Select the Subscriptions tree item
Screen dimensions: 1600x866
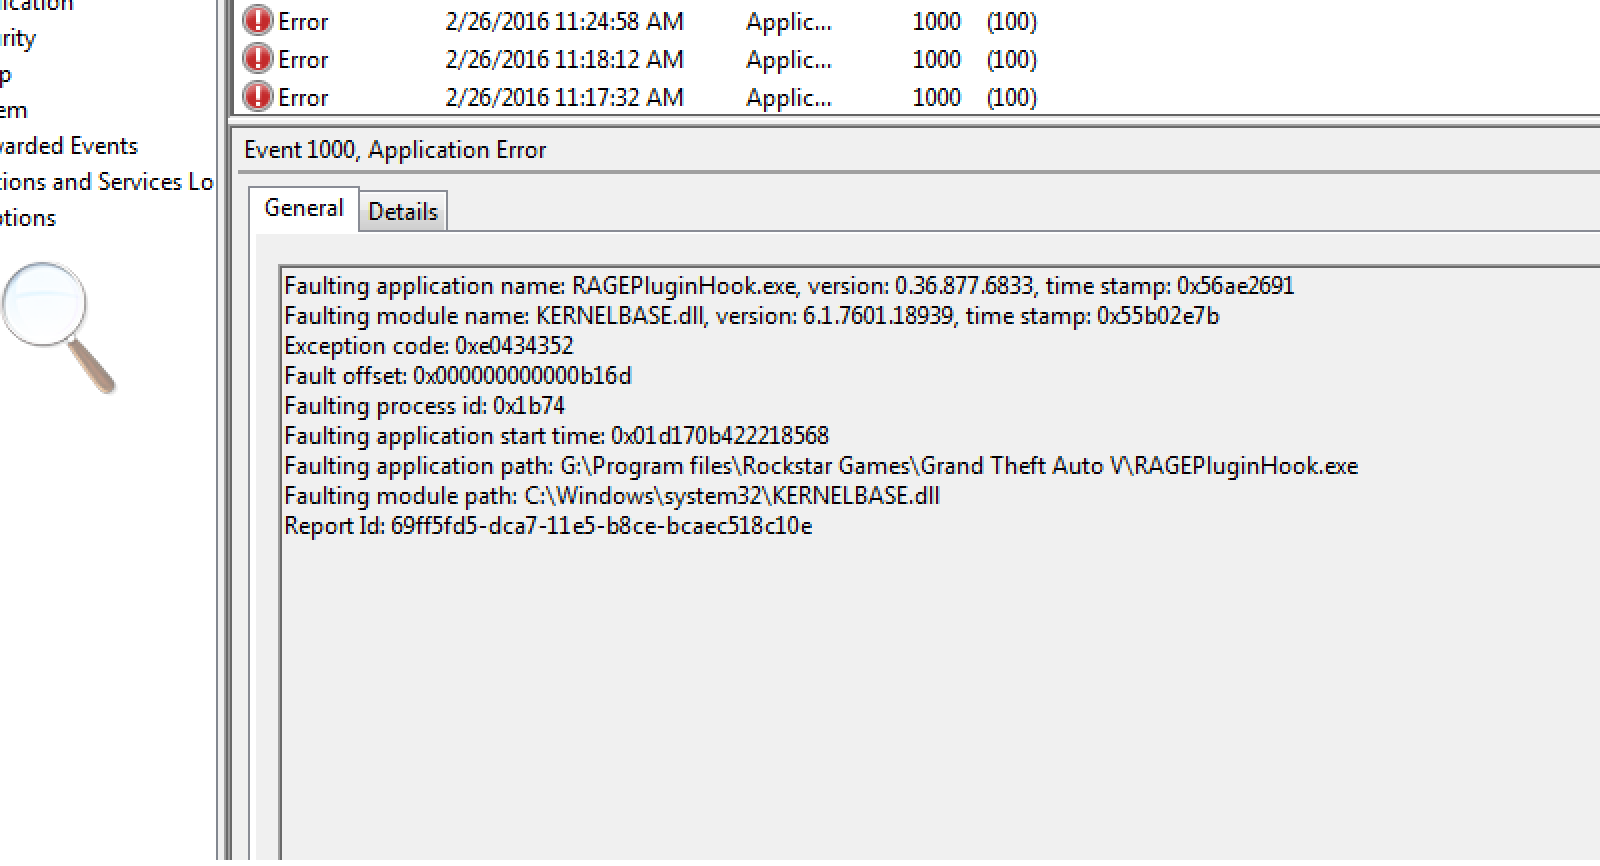tap(28, 218)
